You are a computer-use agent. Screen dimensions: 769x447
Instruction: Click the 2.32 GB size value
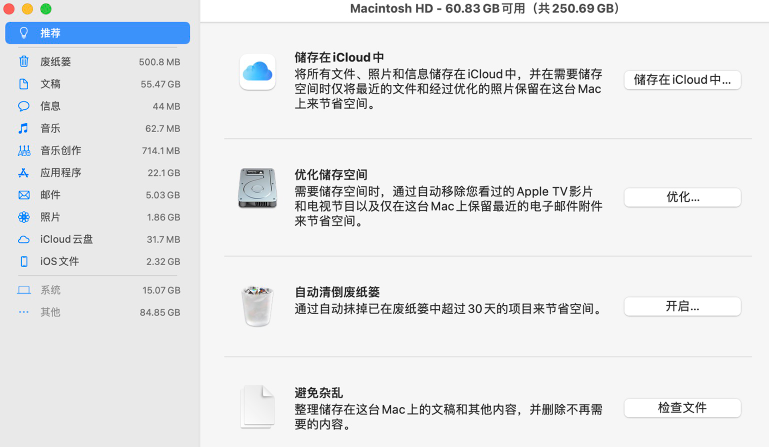[163, 262]
